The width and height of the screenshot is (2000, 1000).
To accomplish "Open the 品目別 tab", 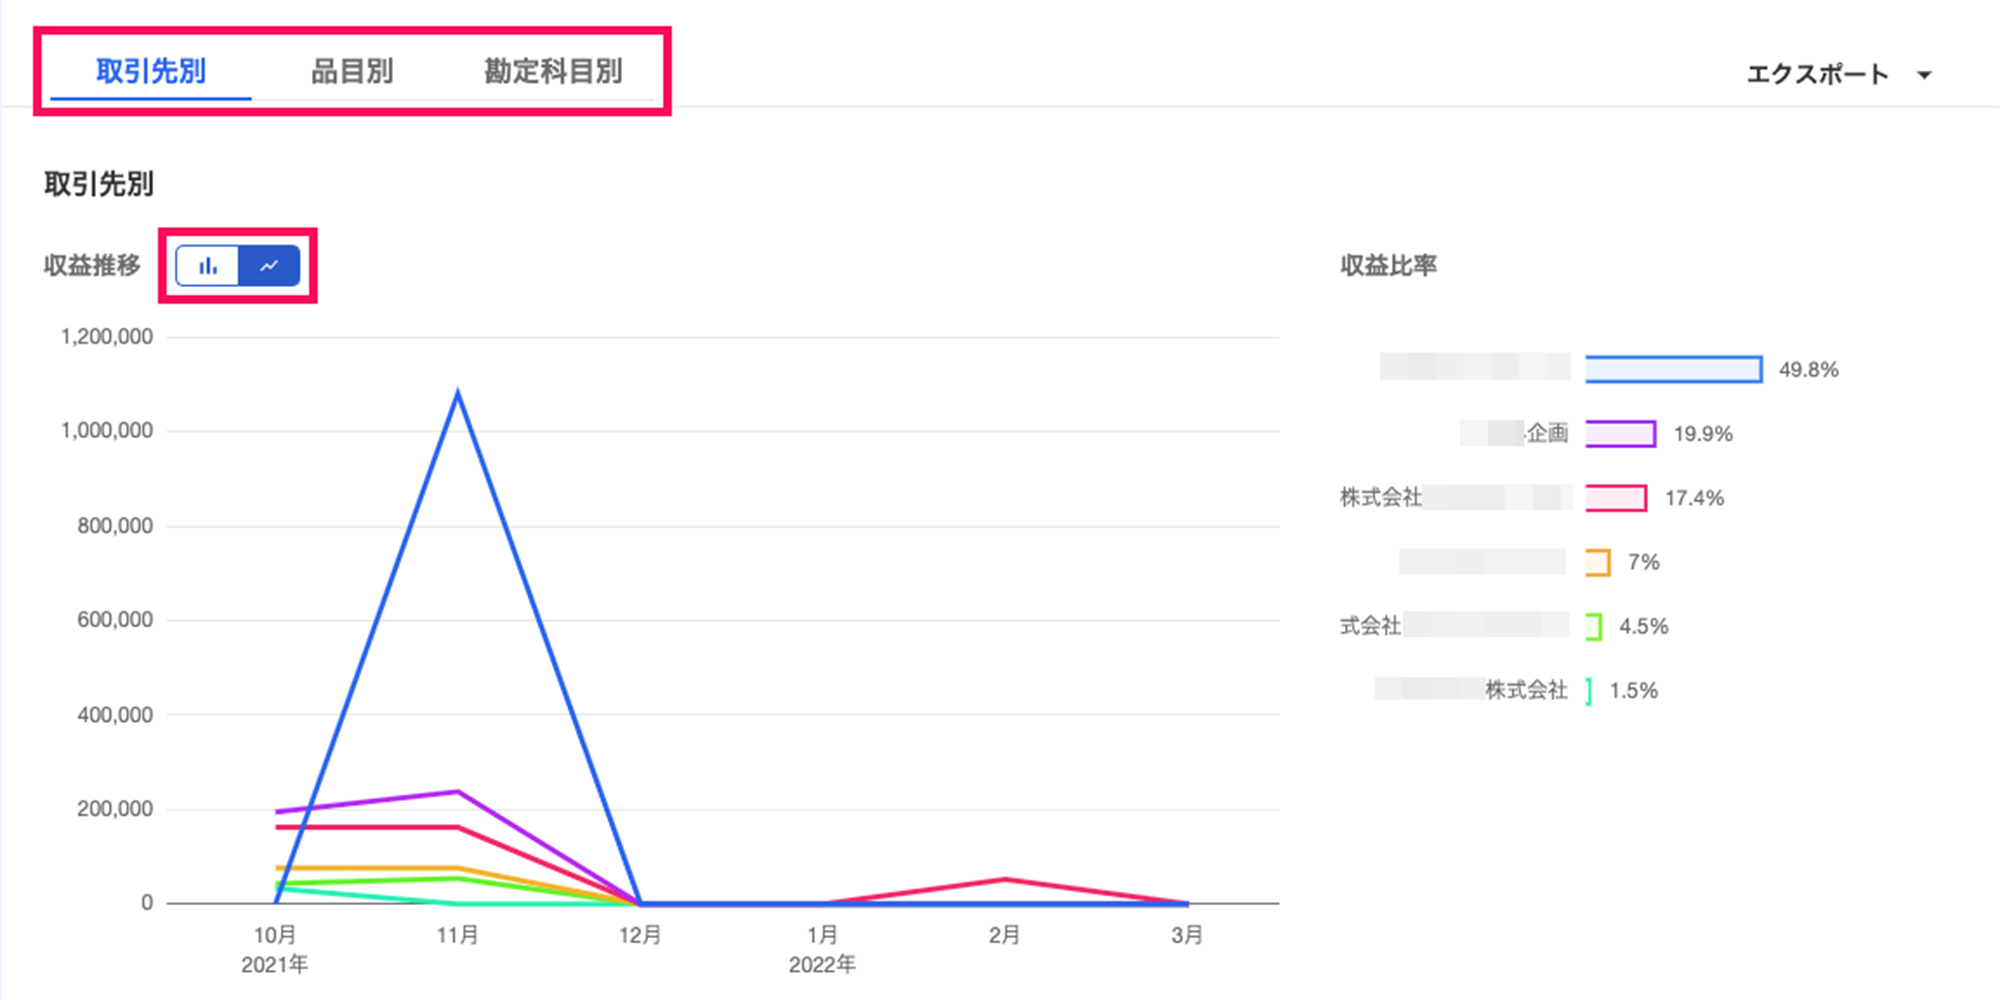I will (352, 71).
